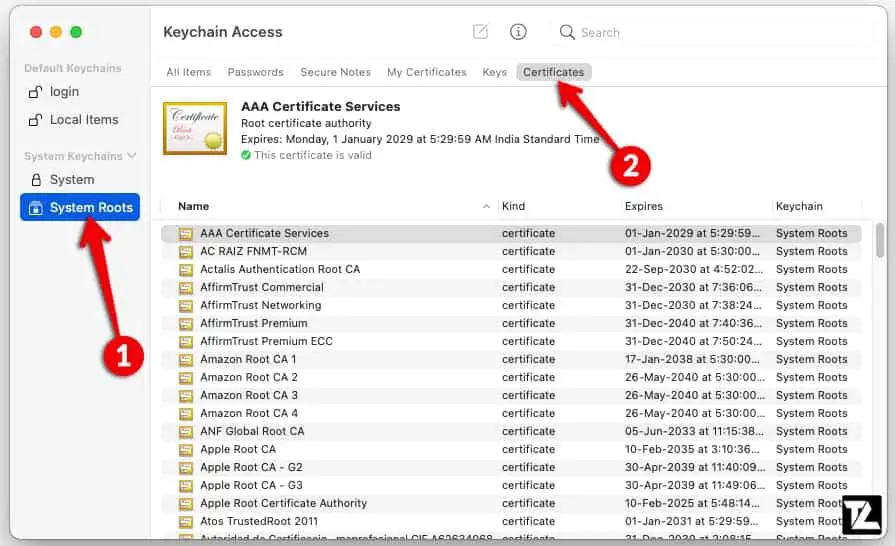Click the AAA Certificate Services row icon

click(x=186, y=234)
